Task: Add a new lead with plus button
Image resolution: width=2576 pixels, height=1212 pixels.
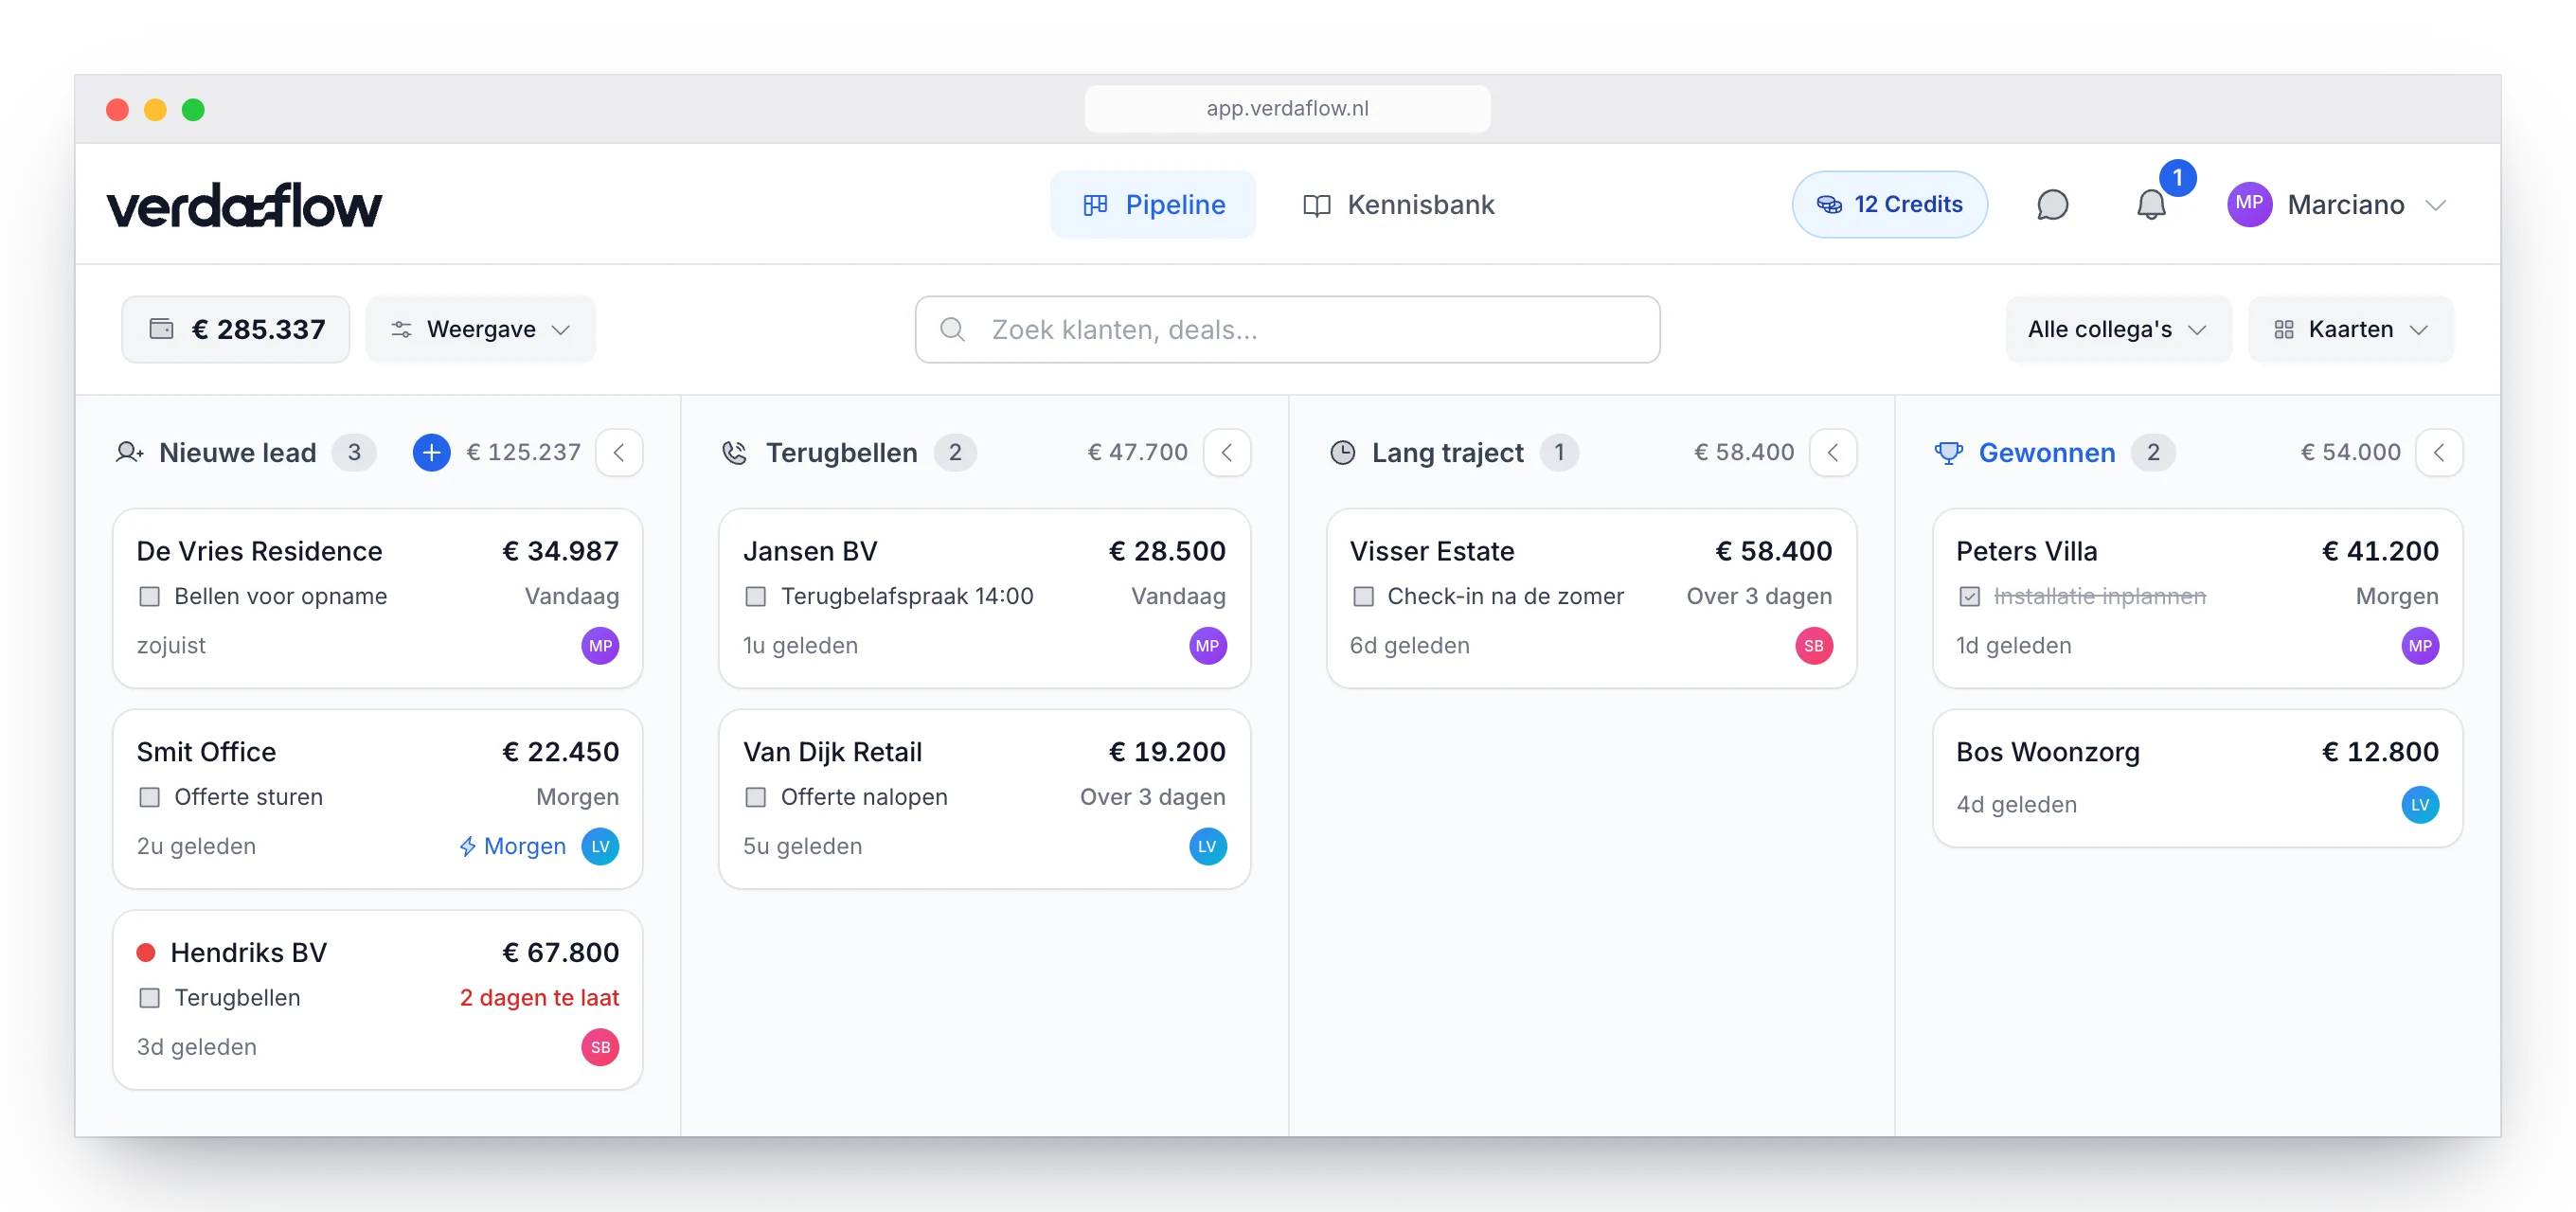Action: click(431, 453)
